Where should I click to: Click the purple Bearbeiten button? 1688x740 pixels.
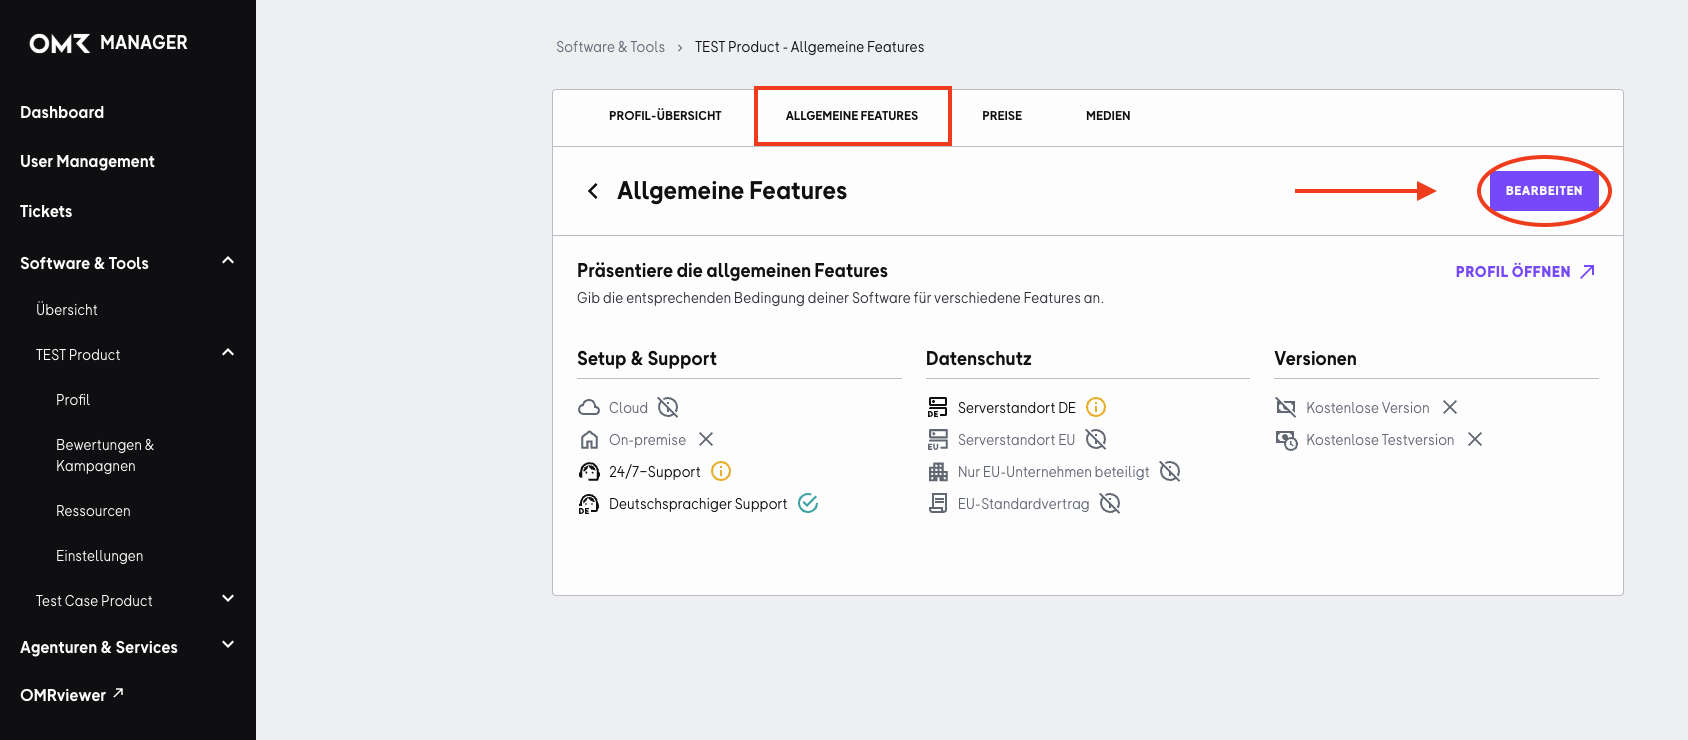click(1544, 191)
